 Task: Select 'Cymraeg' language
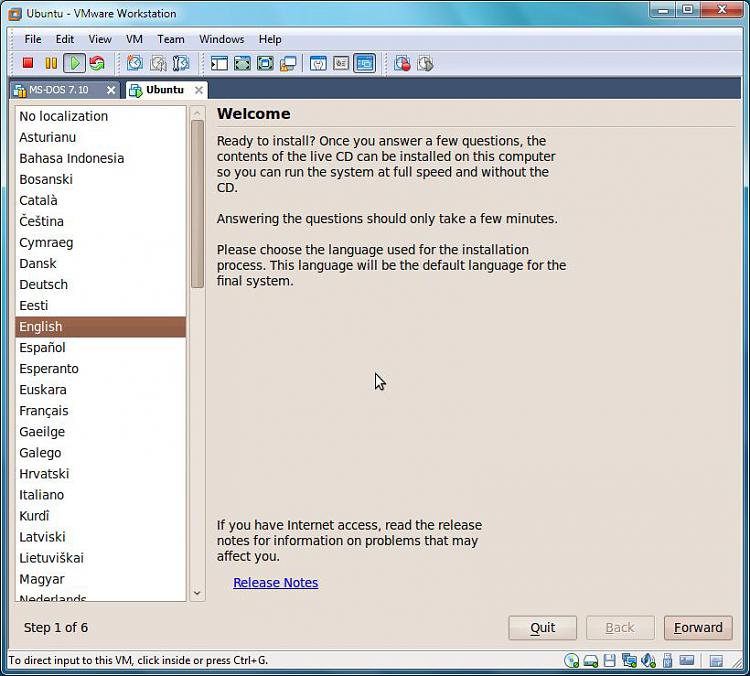point(100,243)
